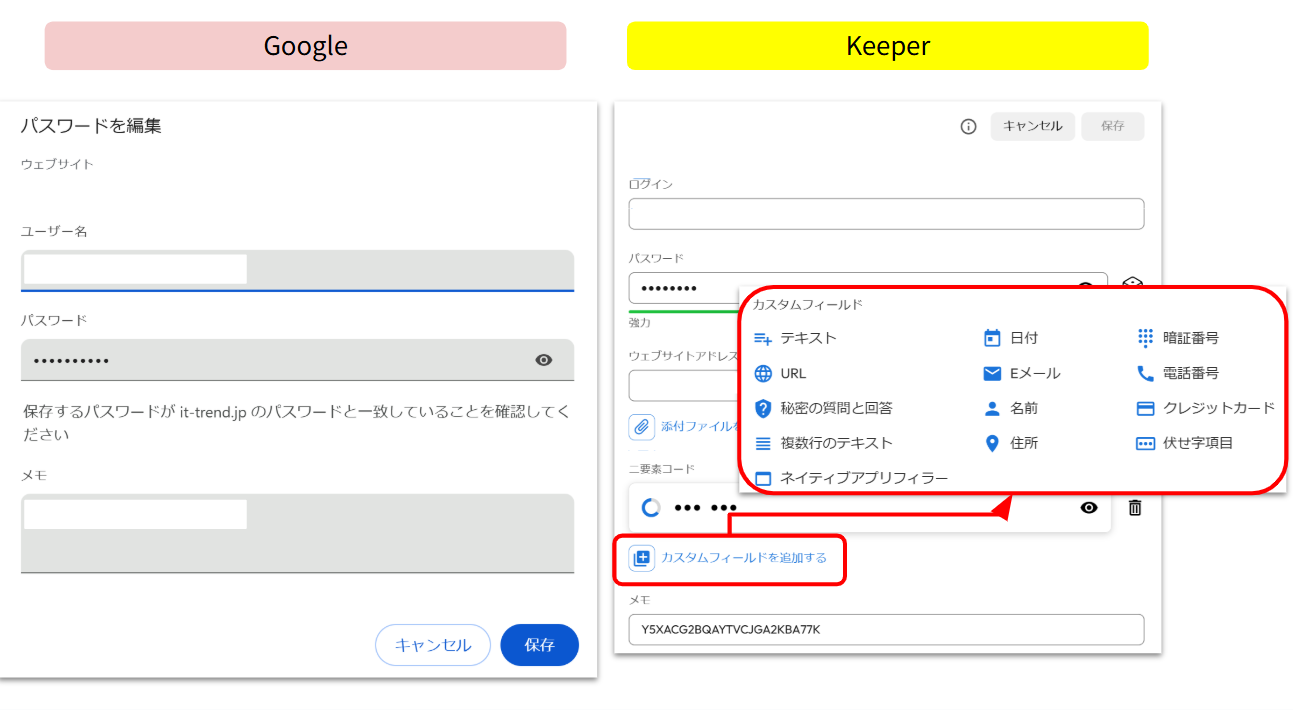Click the テキスト lines-plus icon

click(763, 338)
